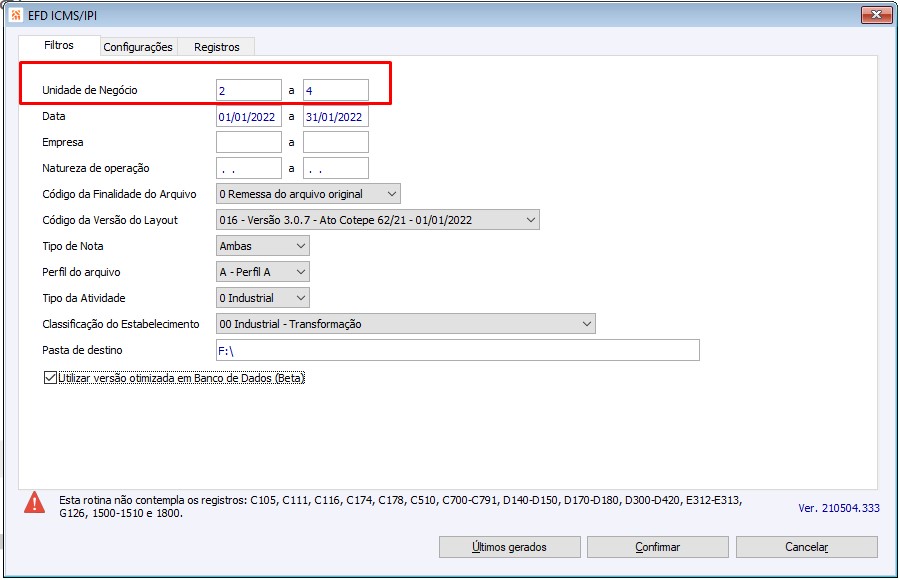Click the Confirmar button
The width and height of the screenshot is (900, 580).
(x=658, y=547)
